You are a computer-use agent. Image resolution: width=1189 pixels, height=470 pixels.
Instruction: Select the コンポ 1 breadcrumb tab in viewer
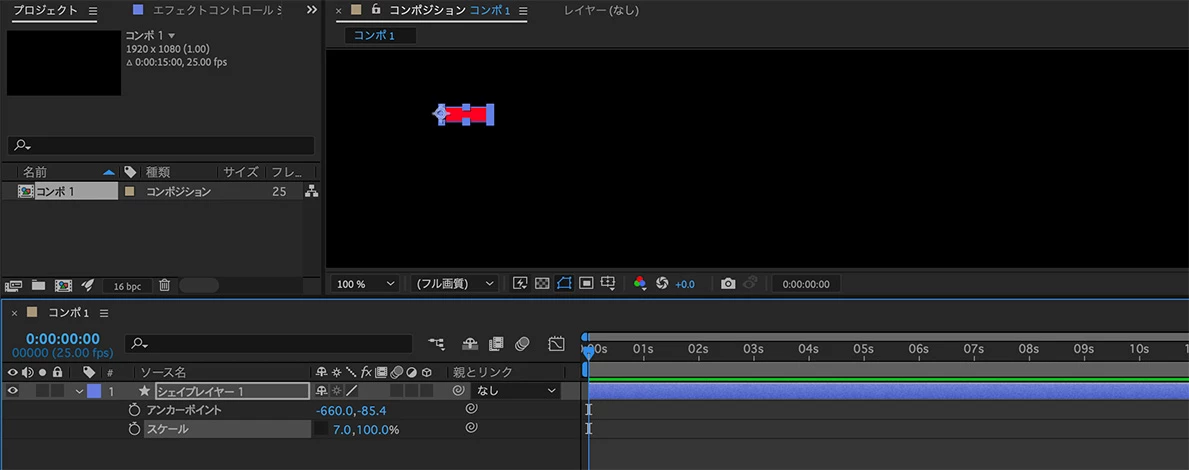[381, 36]
